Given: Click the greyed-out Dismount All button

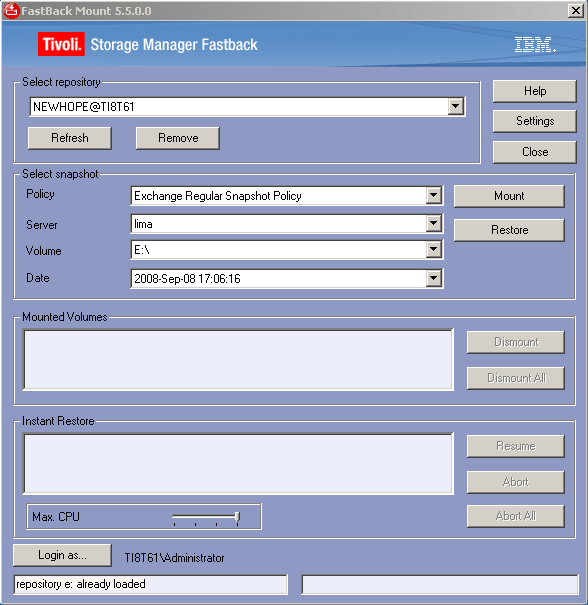Looking at the screenshot, I should (x=516, y=378).
